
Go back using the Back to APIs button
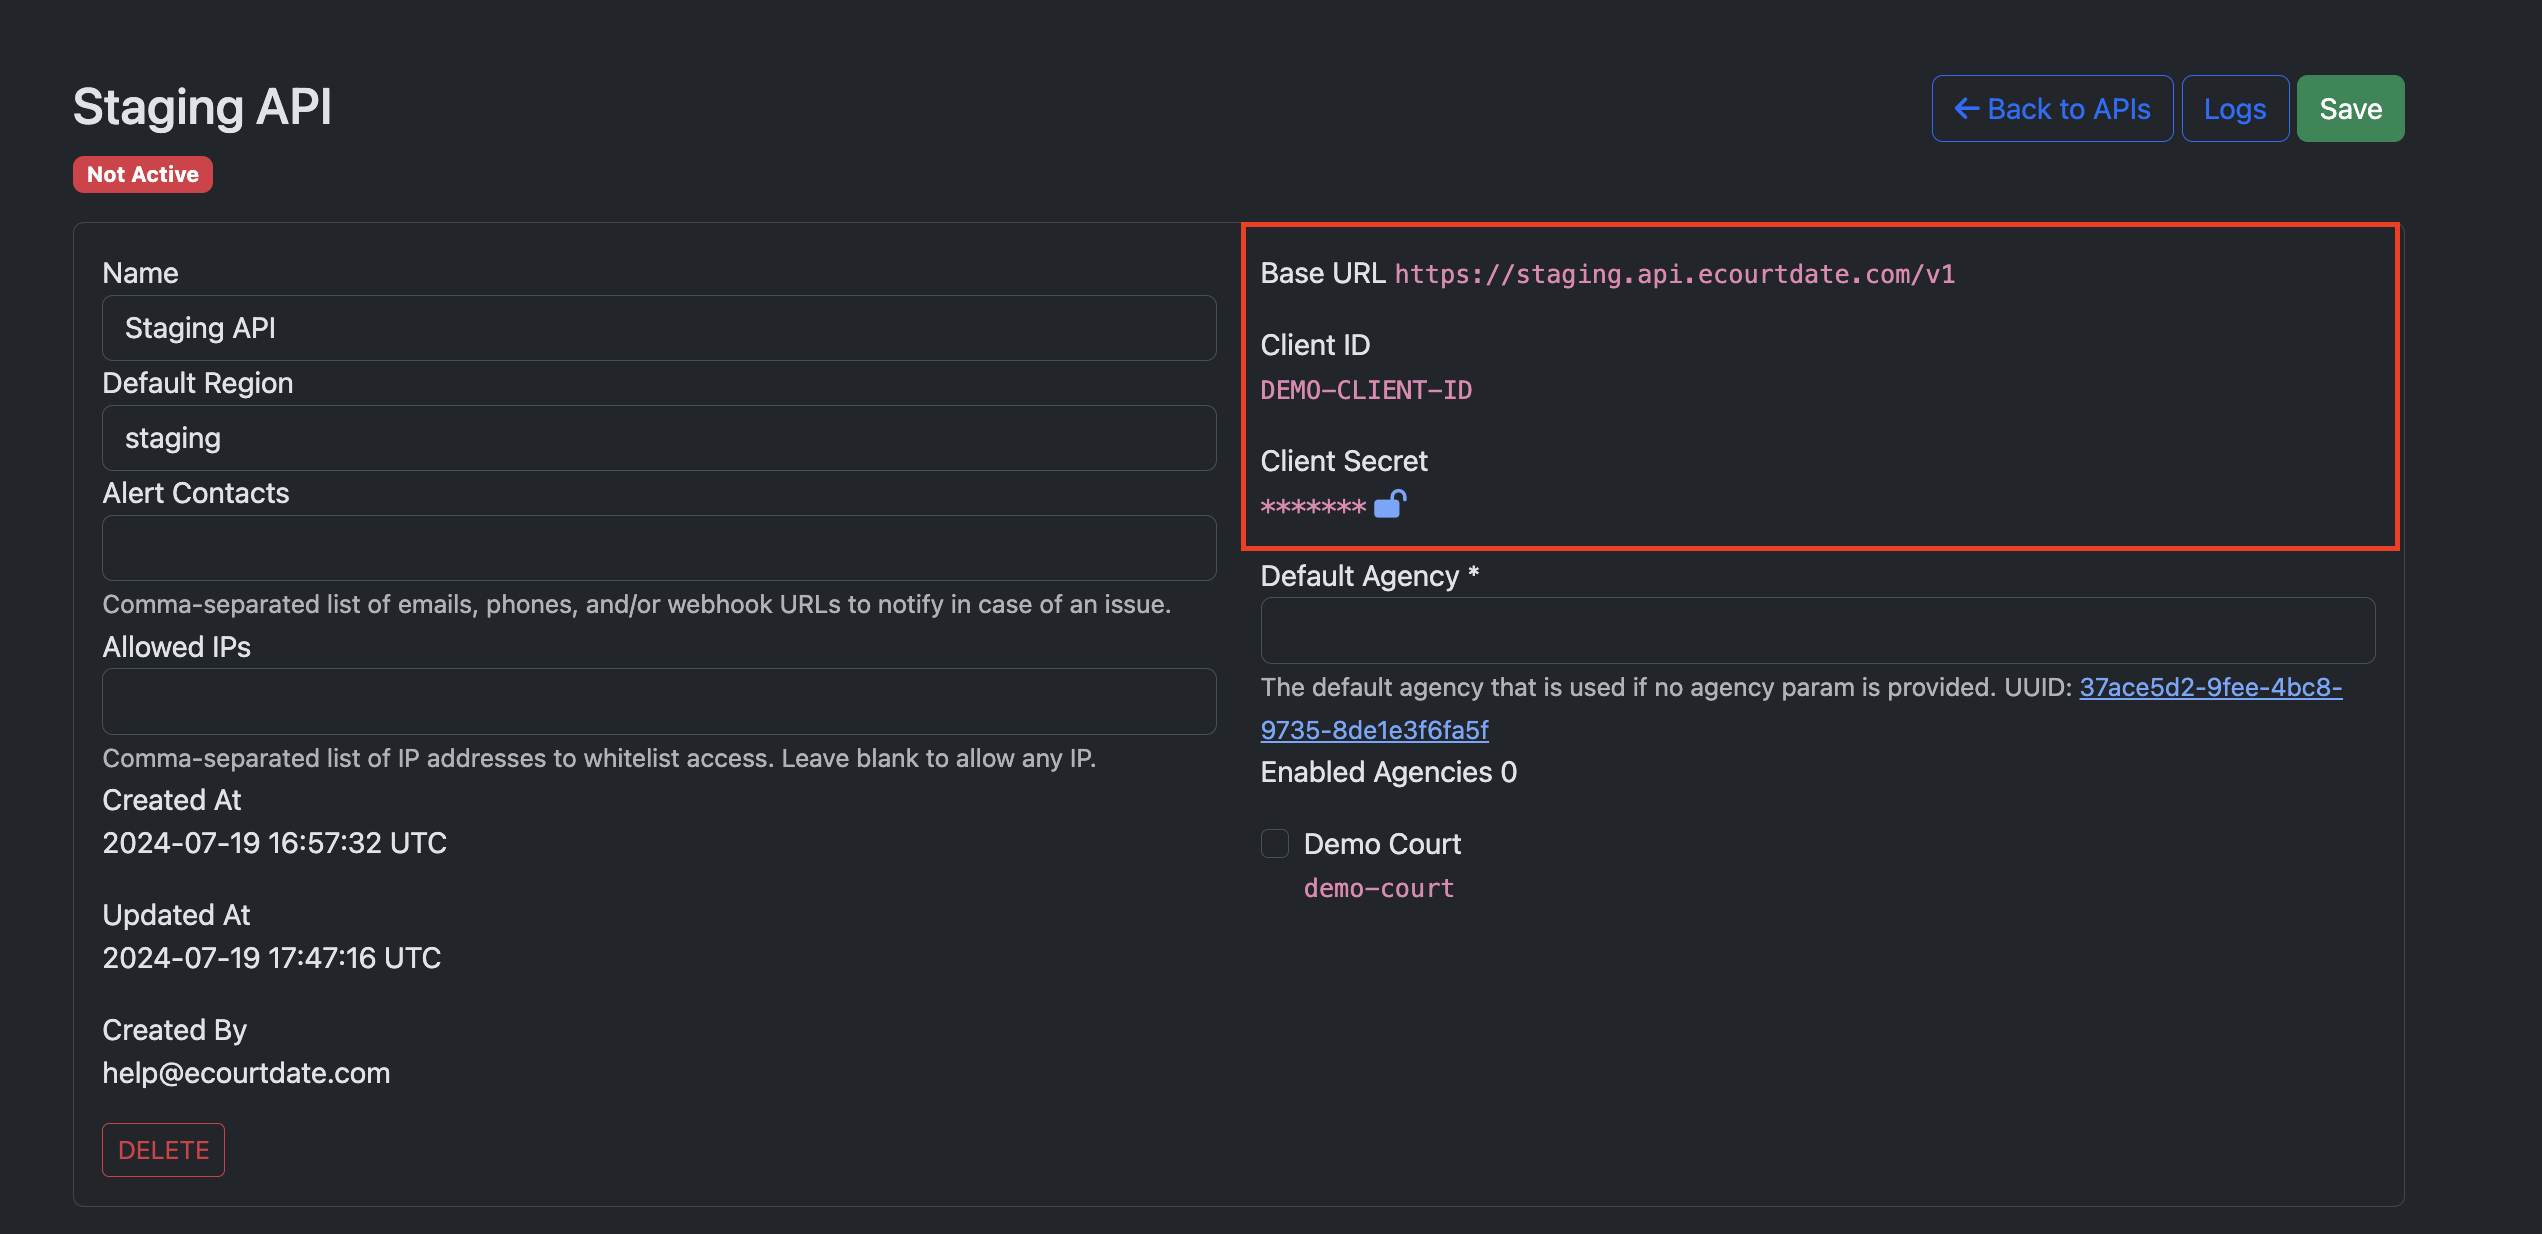(x=2052, y=109)
